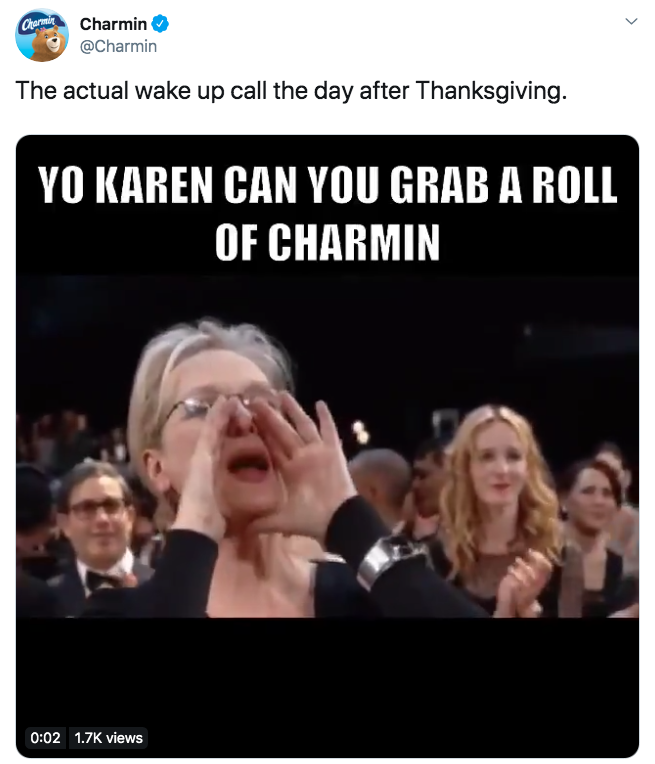Click the 0:02 video duration badge

[45, 737]
